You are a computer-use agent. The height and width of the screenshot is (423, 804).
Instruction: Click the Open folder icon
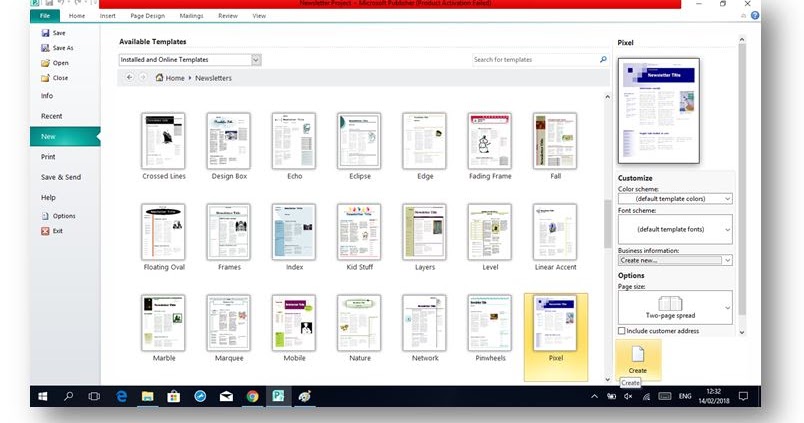pos(45,63)
